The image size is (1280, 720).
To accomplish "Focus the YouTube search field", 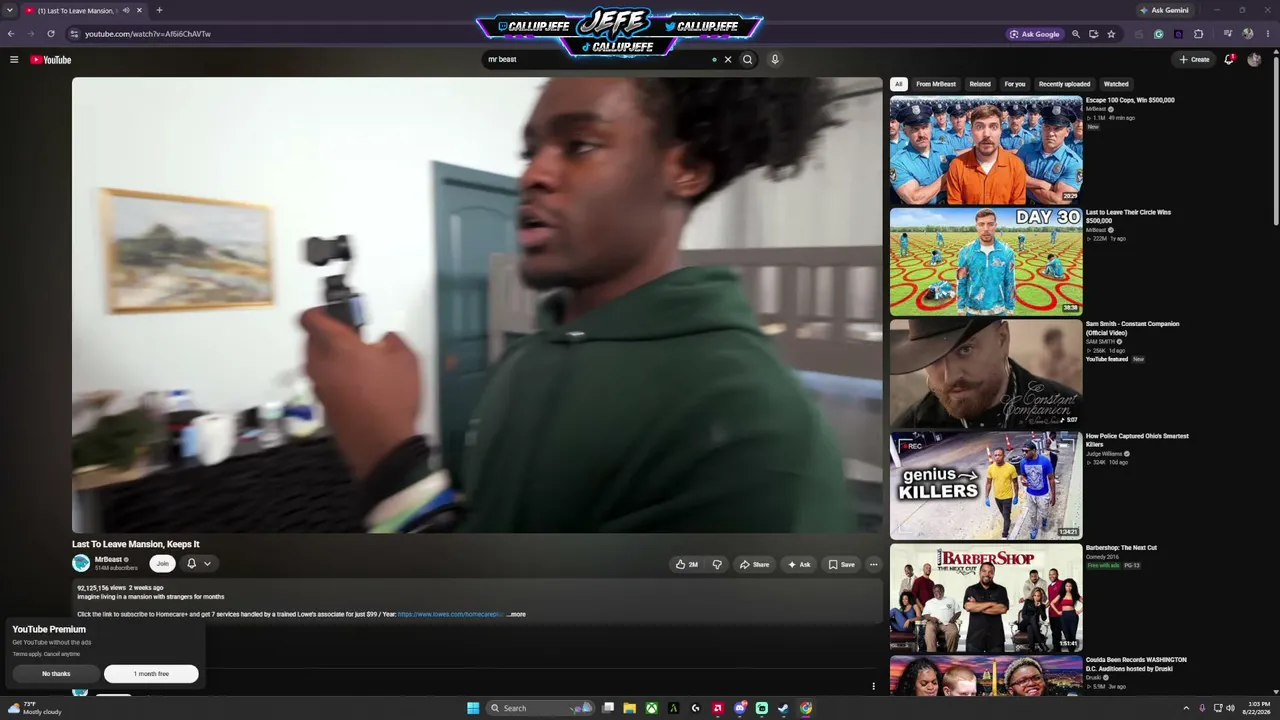I will [x=600, y=60].
